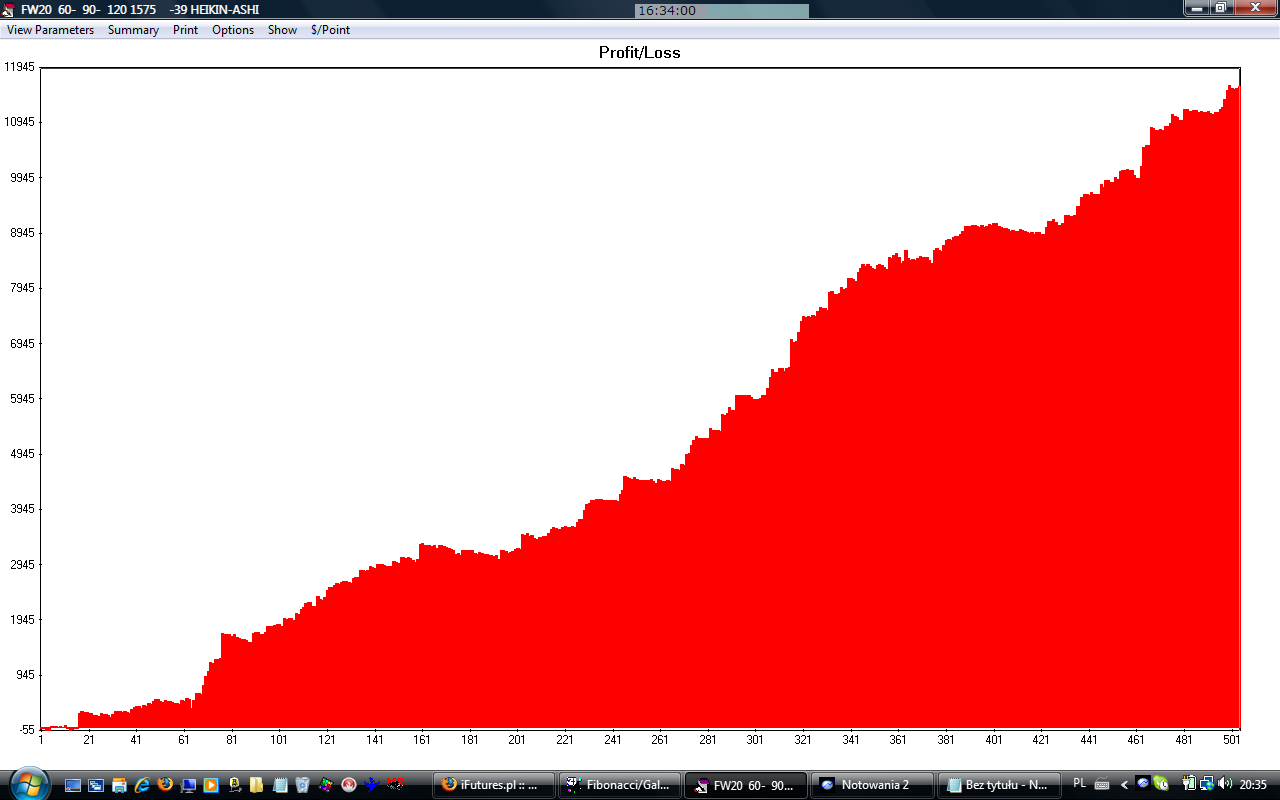Expand hidden system tray icons arrow
Screen dimensions: 1280x800
pyautogui.click(x=1125, y=785)
